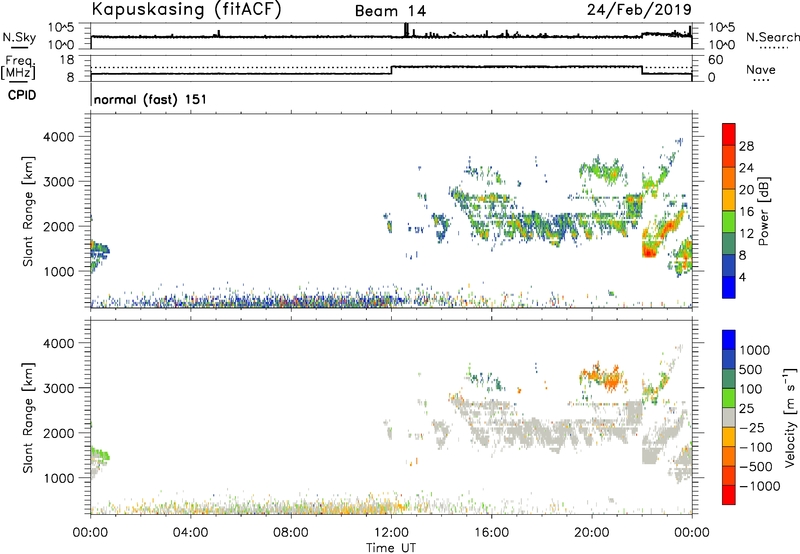The image size is (800, 554).
Task: Click the 'Nave' legend label
Action: pyautogui.click(x=761, y=70)
